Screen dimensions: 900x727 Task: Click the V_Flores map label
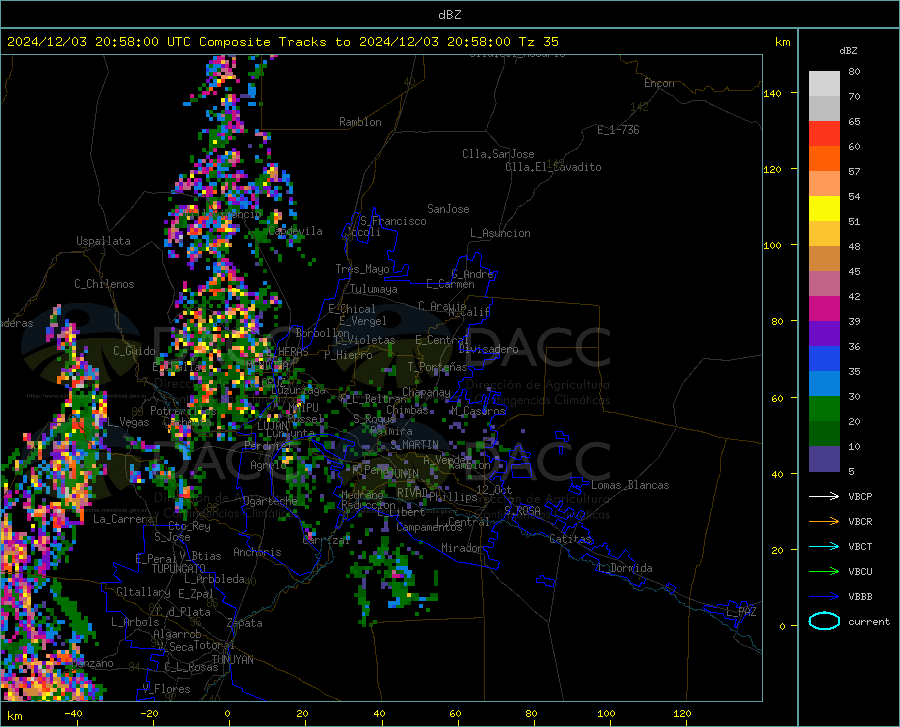(x=166, y=689)
